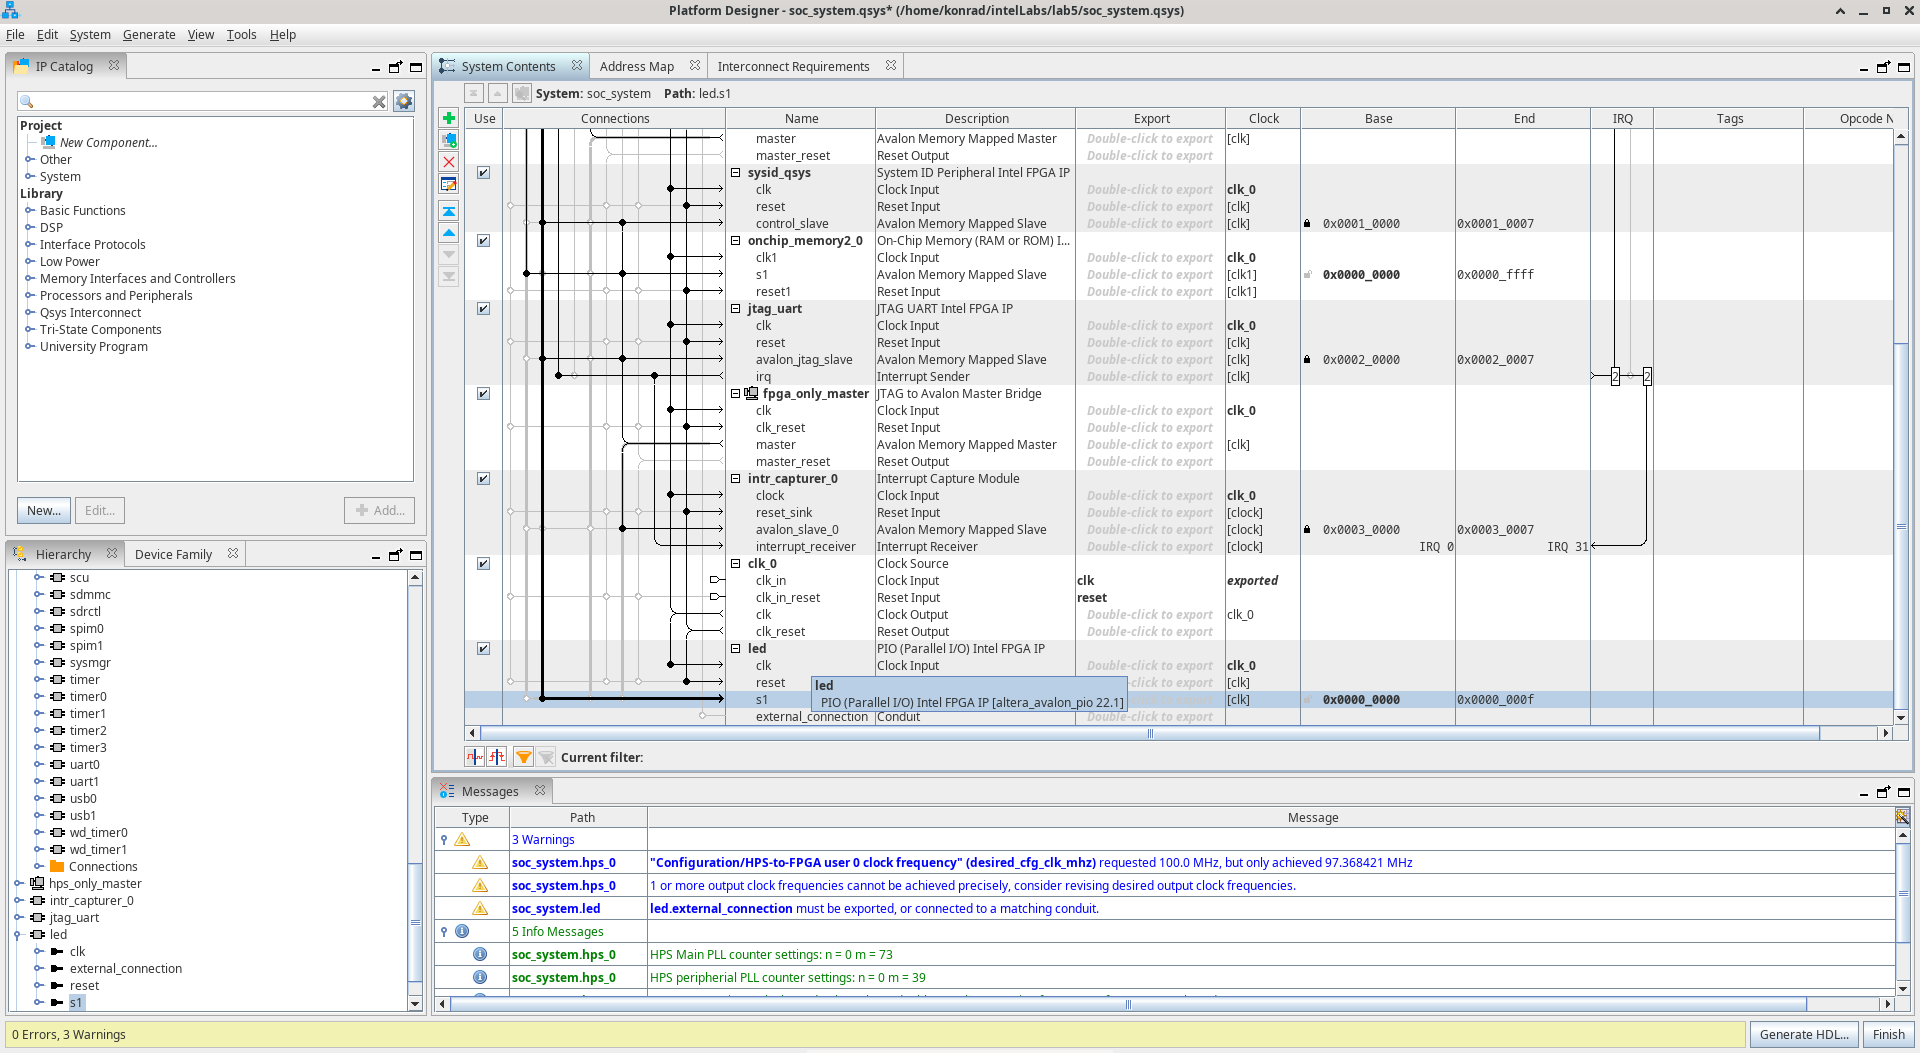Click the move-down grey triangle icon
This screenshot has width=1920, height=1053.
pyautogui.click(x=449, y=255)
